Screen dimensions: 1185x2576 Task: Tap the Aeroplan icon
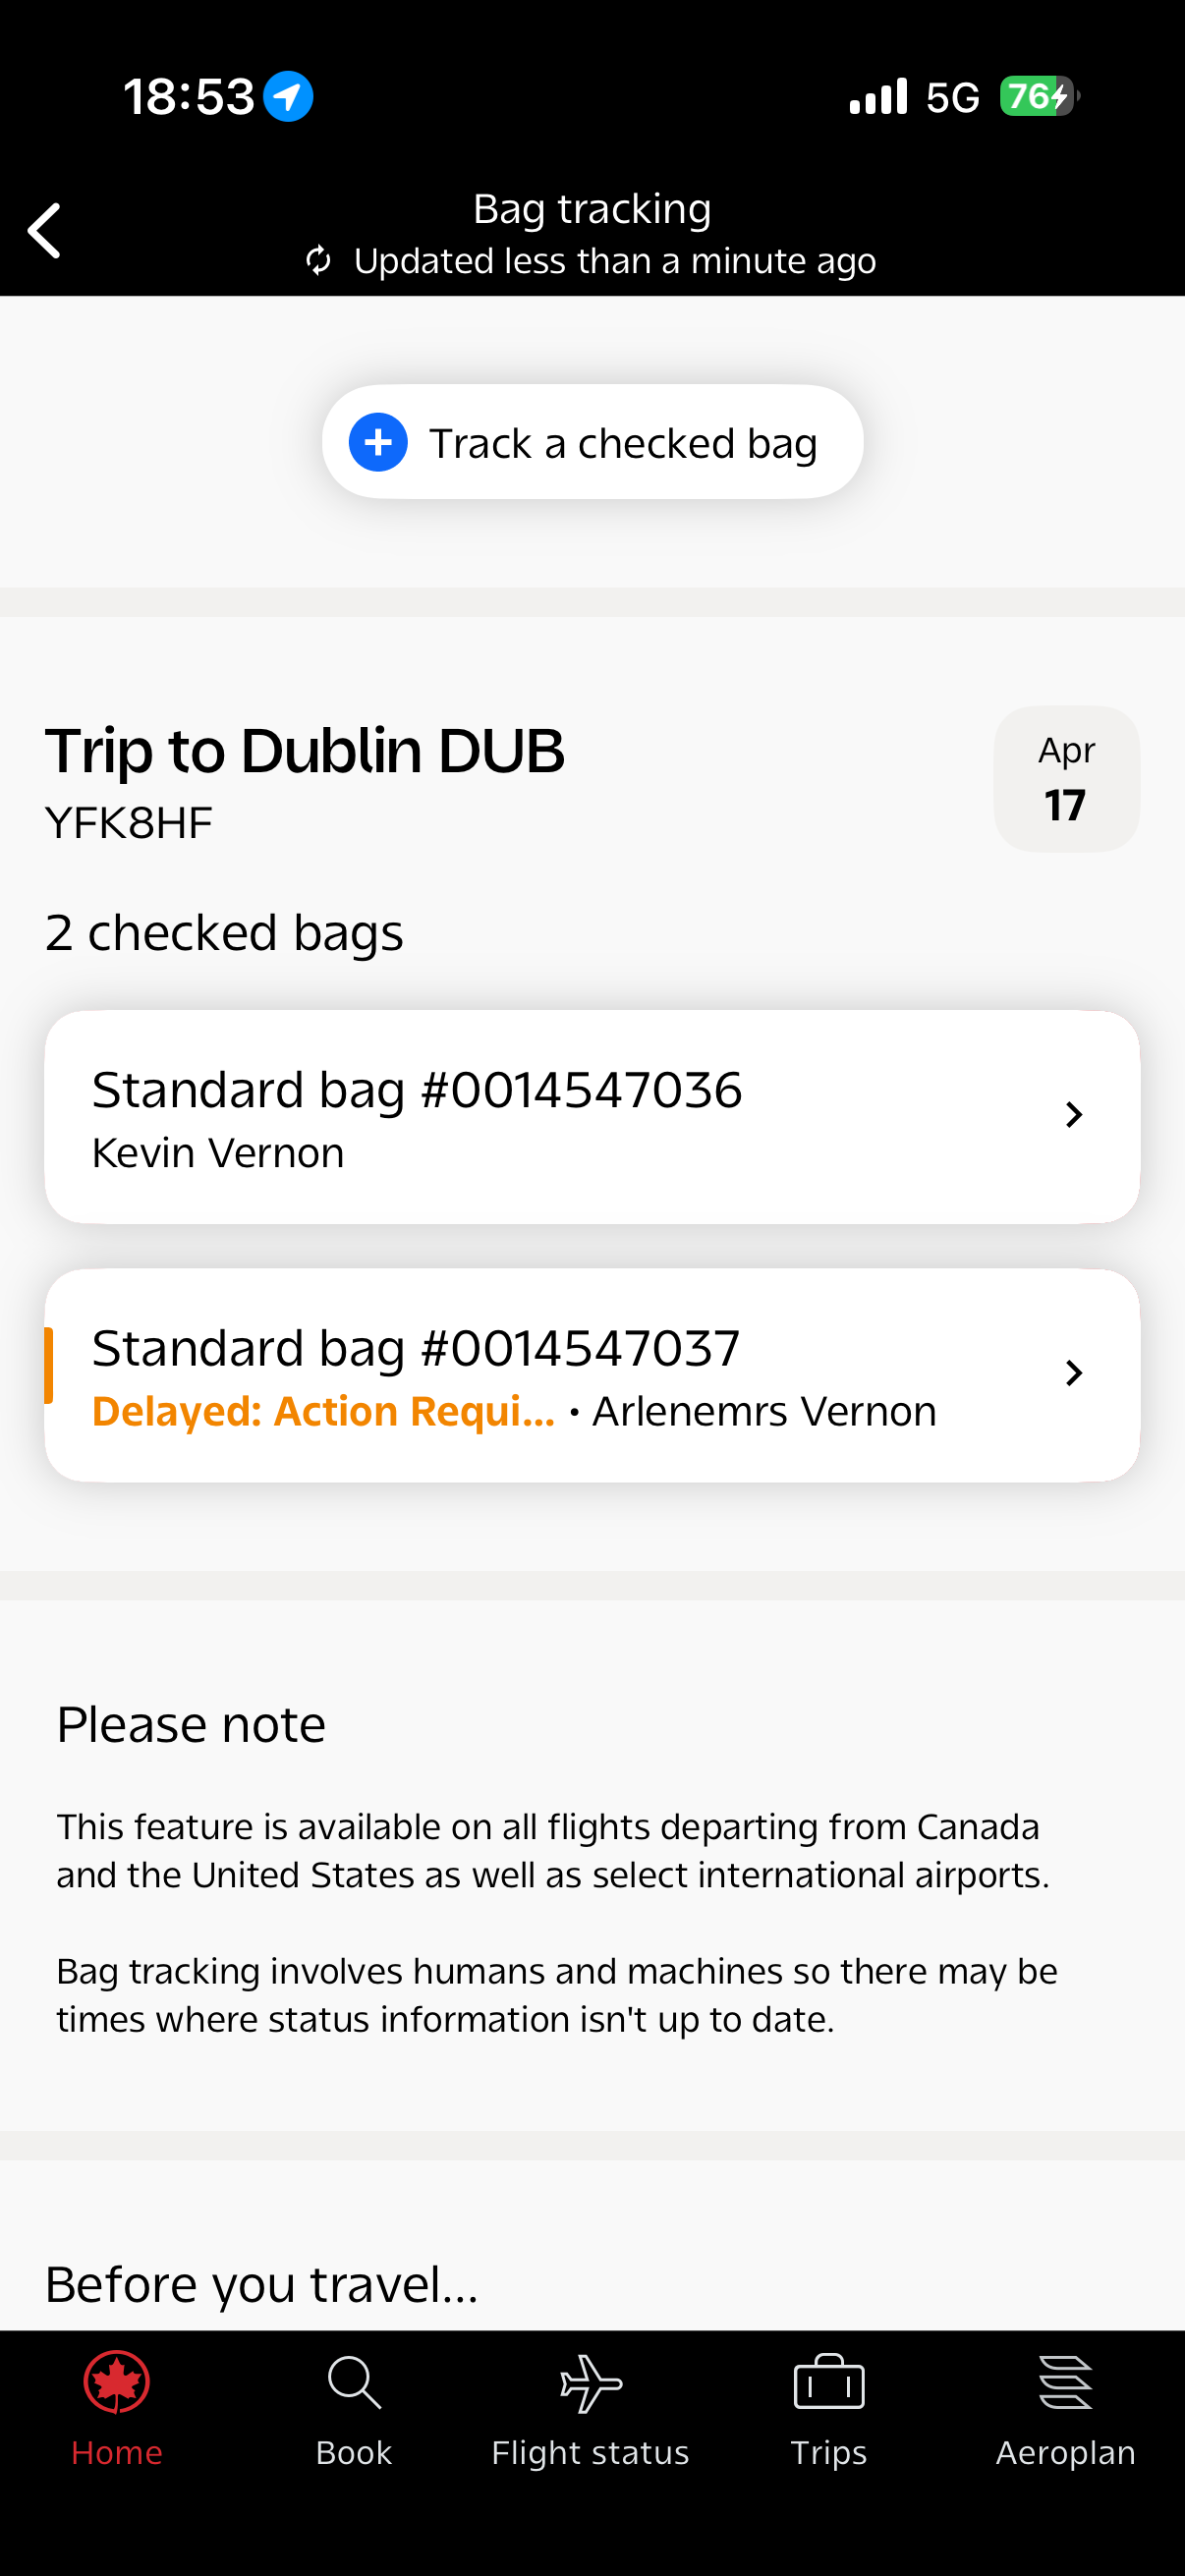coord(1065,2382)
